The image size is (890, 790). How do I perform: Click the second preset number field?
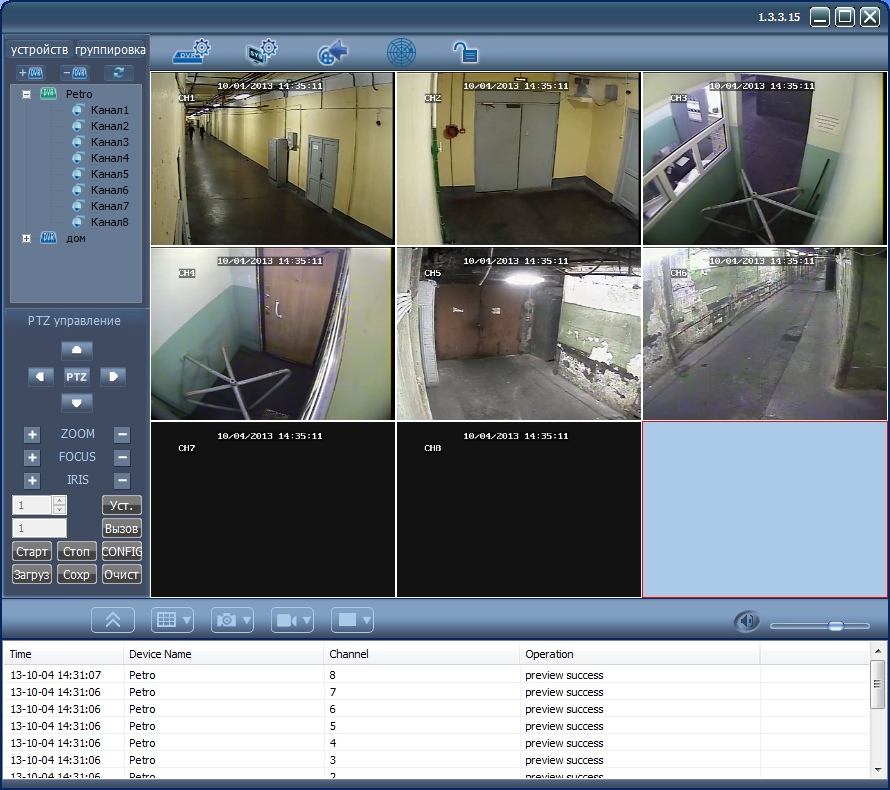pyautogui.click(x=39, y=528)
